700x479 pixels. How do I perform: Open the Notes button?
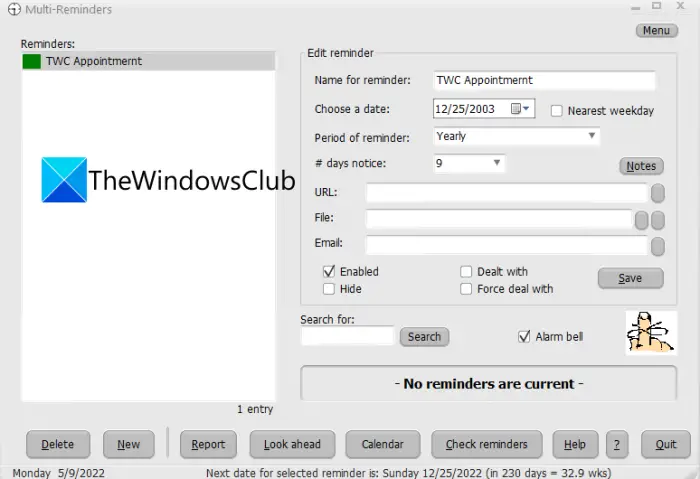(641, 166)
